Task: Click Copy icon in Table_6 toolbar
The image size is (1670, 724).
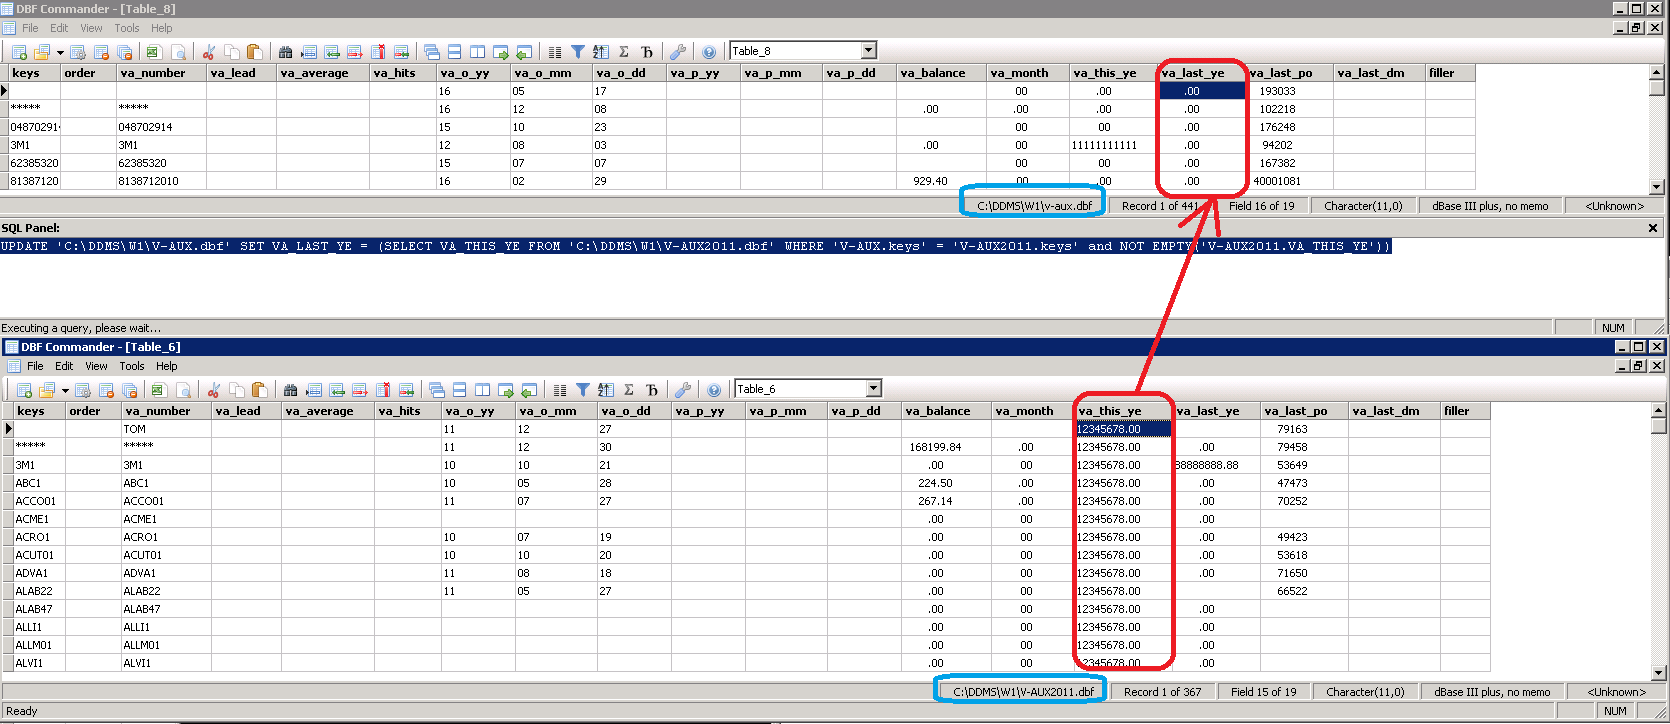Action: (237, 390)
